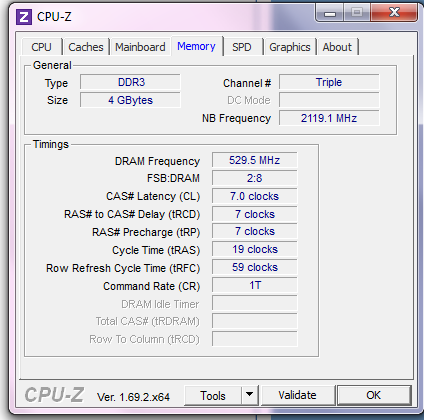Click the Tools button
Screen dimensions: 424x420
pos(213,396)
